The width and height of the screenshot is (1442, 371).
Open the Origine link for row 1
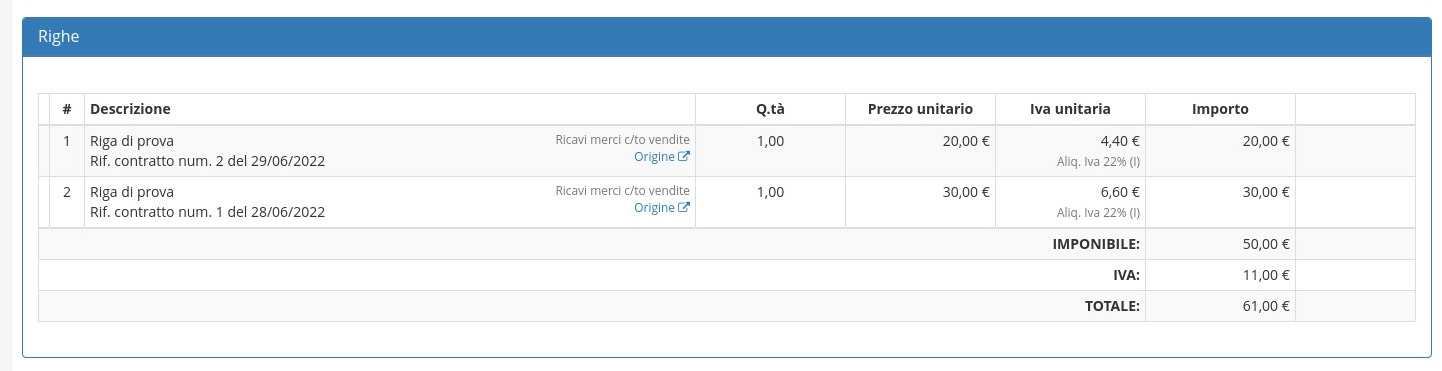click(661, 157)
